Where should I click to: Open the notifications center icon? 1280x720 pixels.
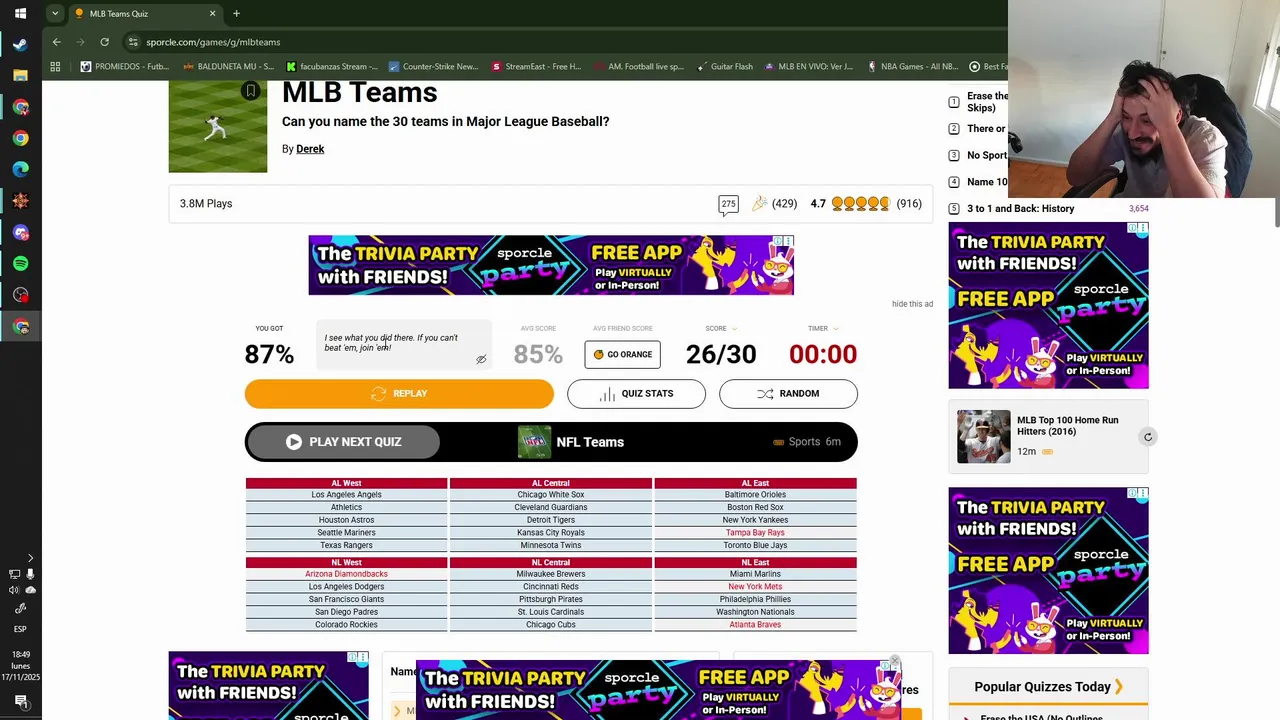click(x=20, y=700)
